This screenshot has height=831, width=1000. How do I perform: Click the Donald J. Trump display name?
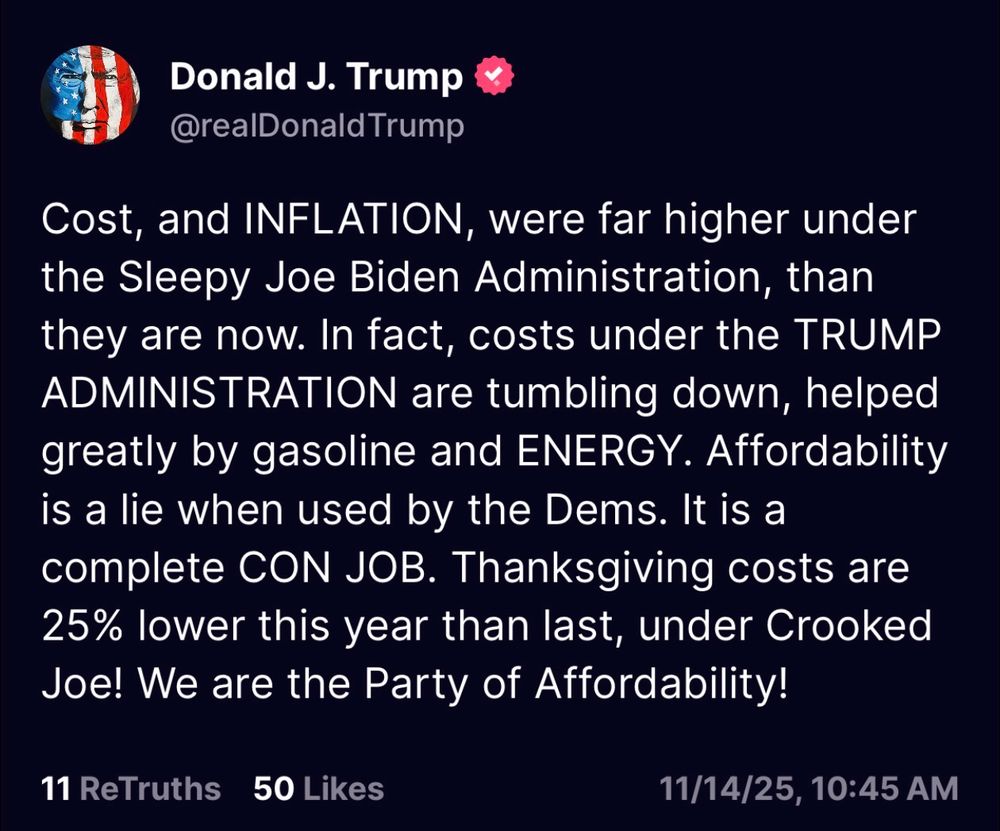tap(316, 77)
